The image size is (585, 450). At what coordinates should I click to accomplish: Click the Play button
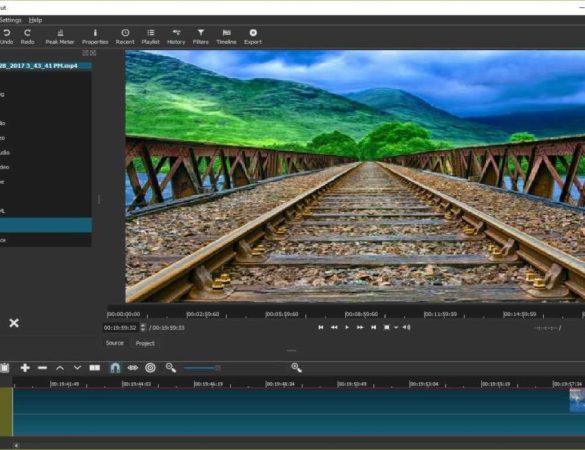coord(347,327)
